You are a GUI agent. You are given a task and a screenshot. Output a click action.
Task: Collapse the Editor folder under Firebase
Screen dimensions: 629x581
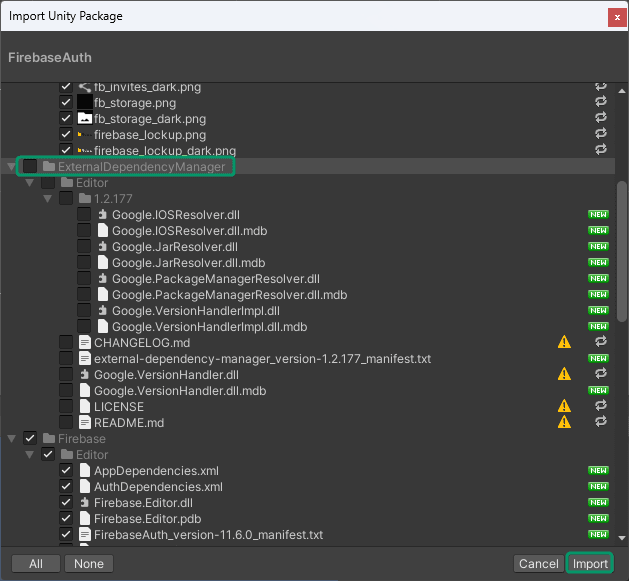30,455
